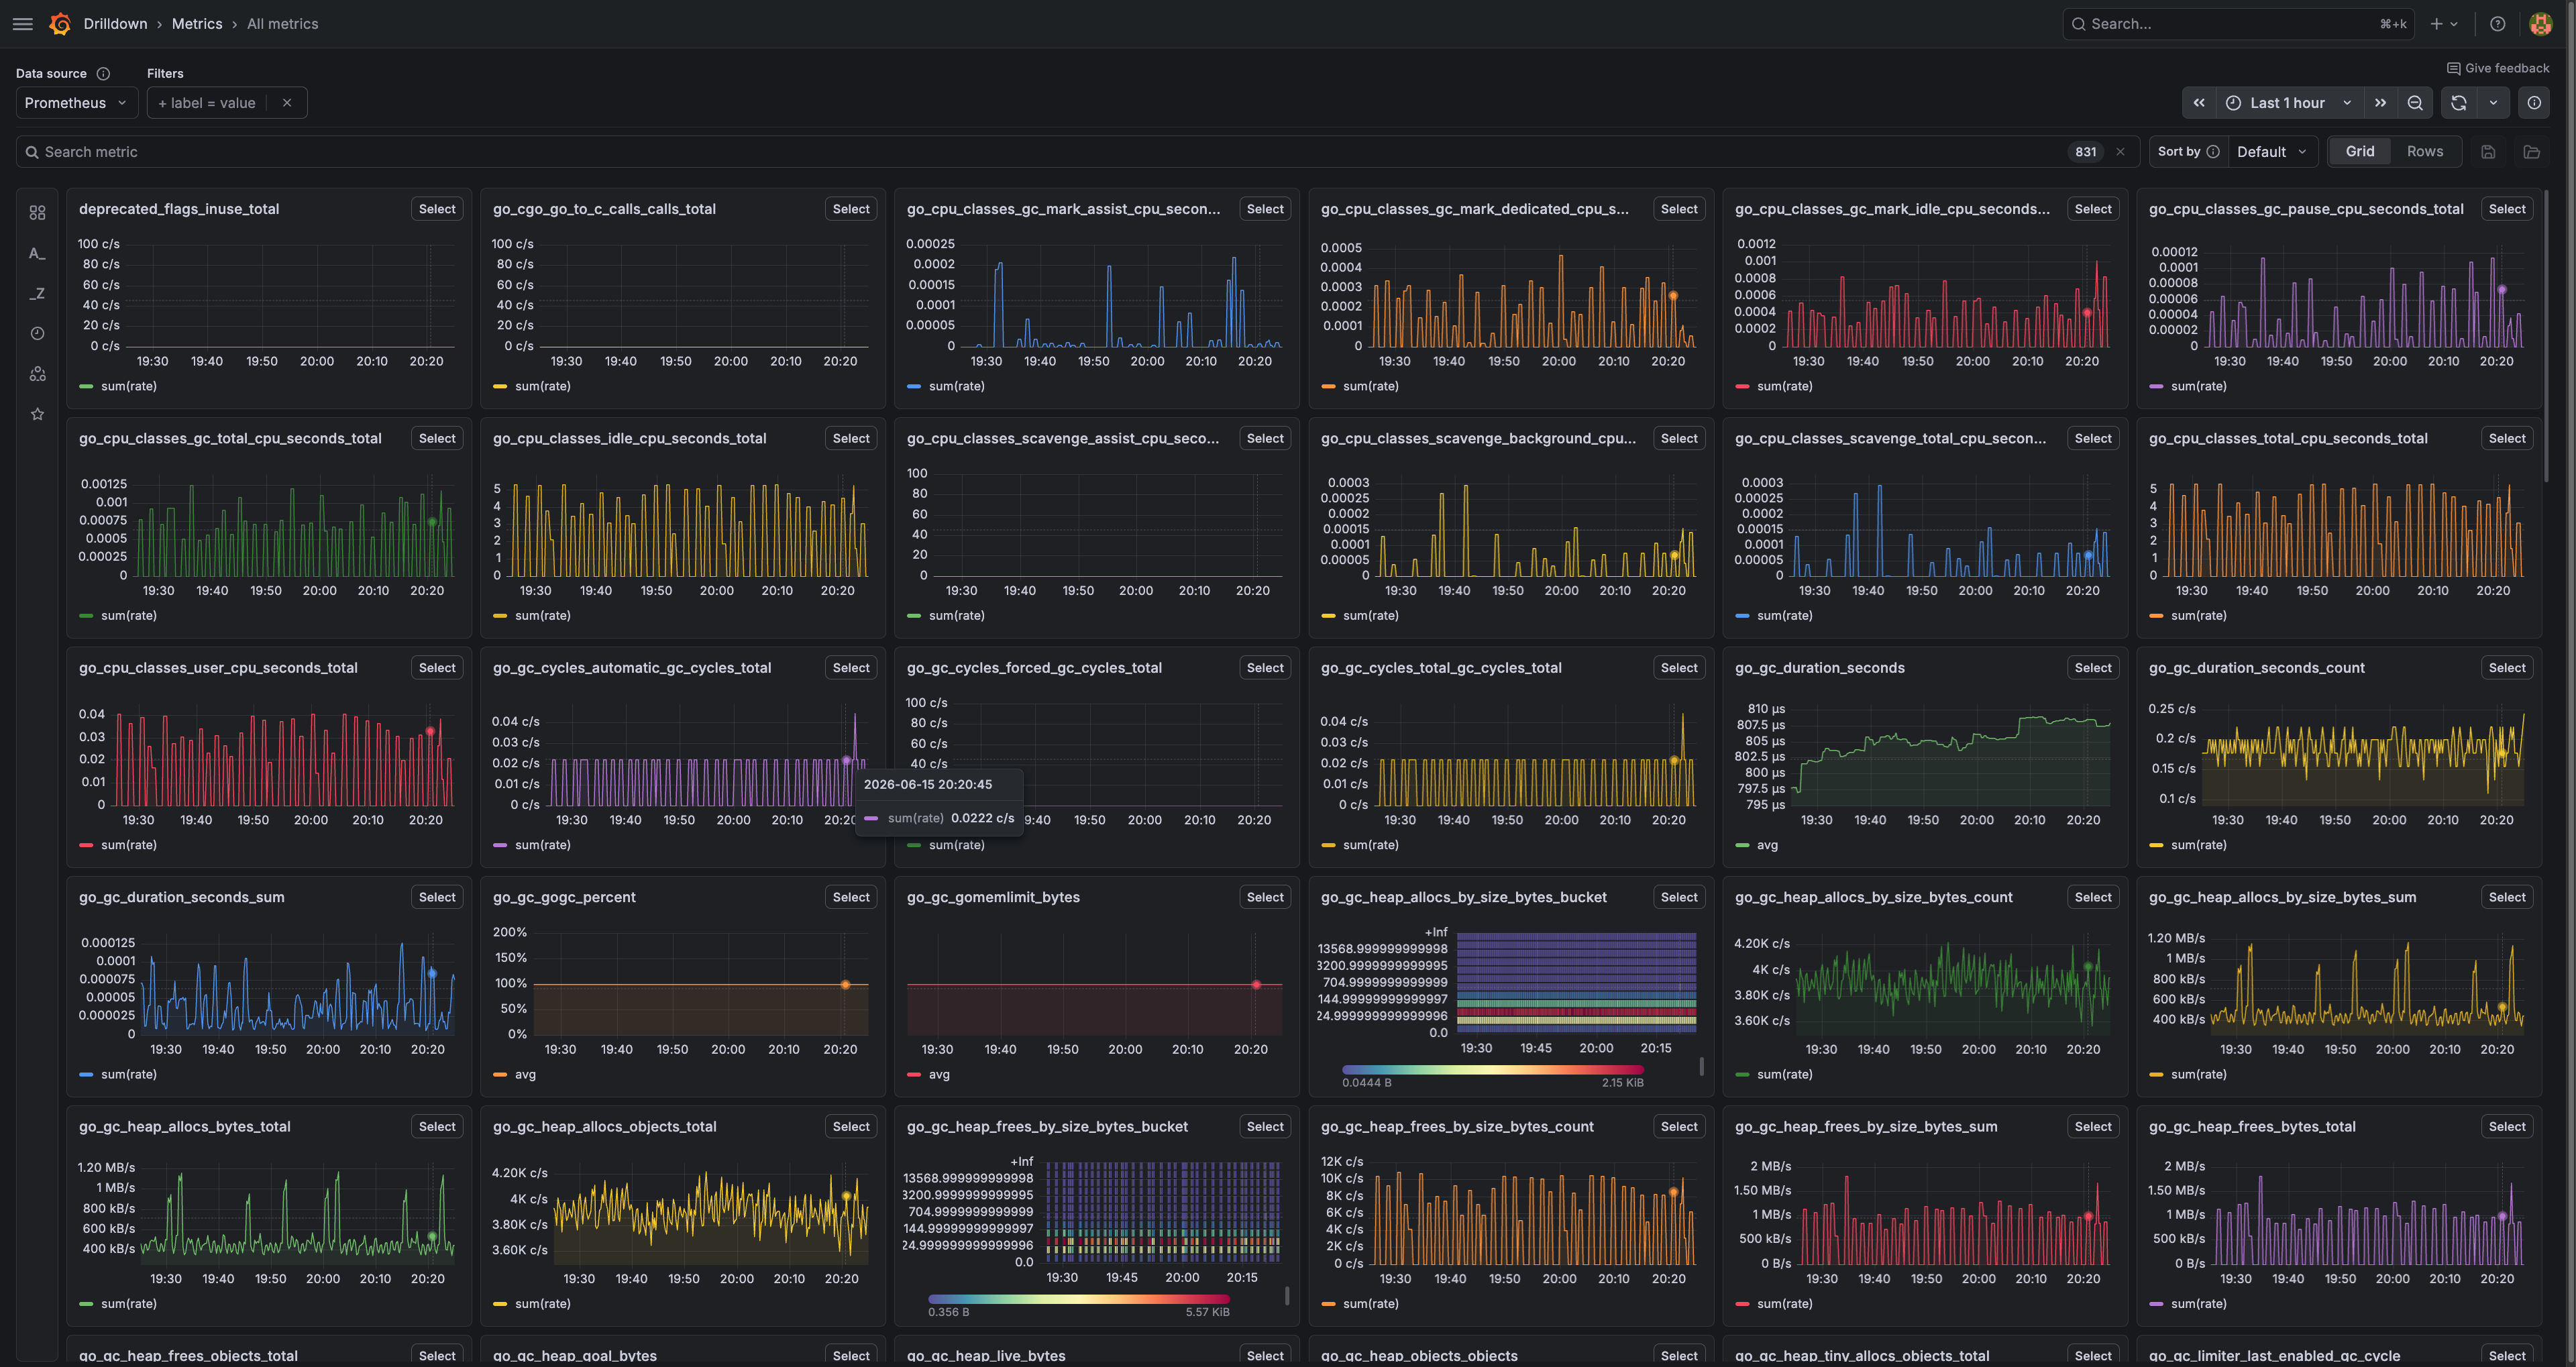Open the bookmarks star sidebar icon
Viewport: 2576px width, 1367px height.
pos(38,413)
